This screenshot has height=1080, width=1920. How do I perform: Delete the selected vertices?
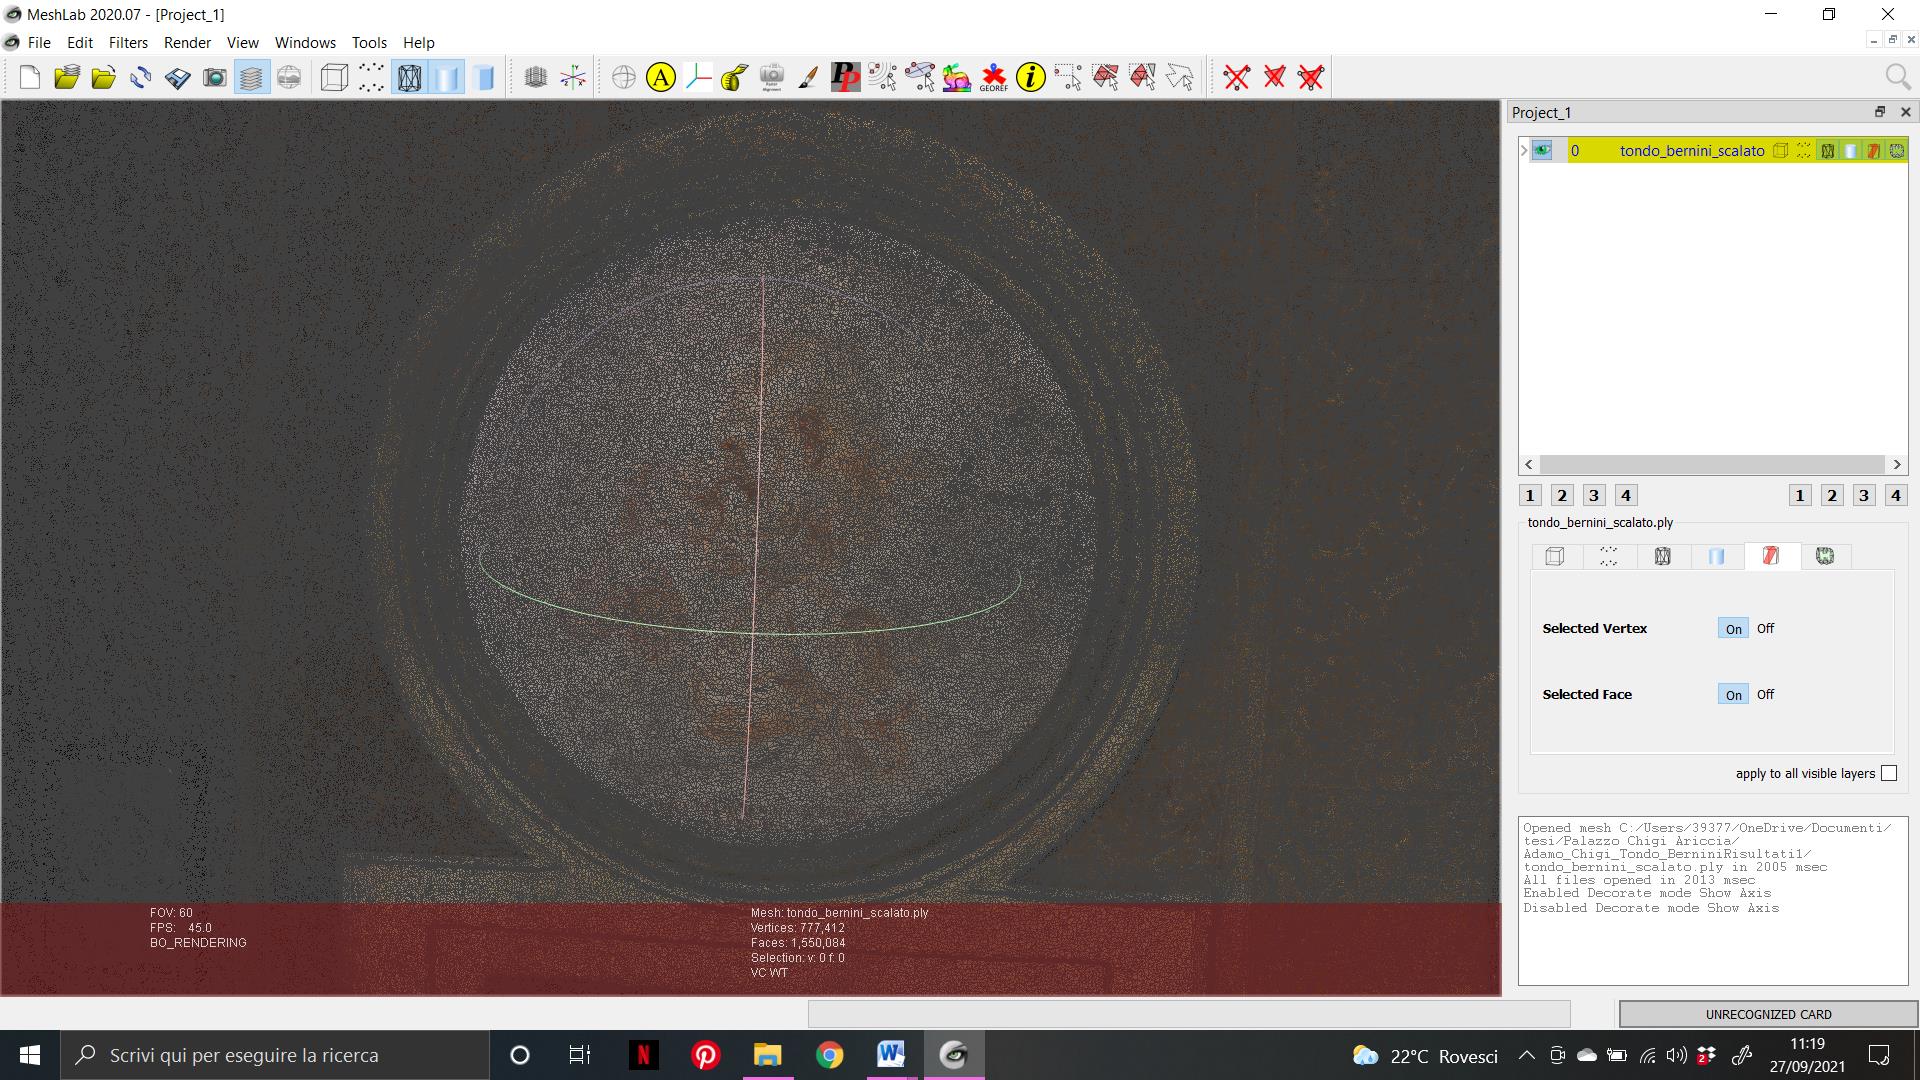pyautogui.click(x=1237, y=77)
